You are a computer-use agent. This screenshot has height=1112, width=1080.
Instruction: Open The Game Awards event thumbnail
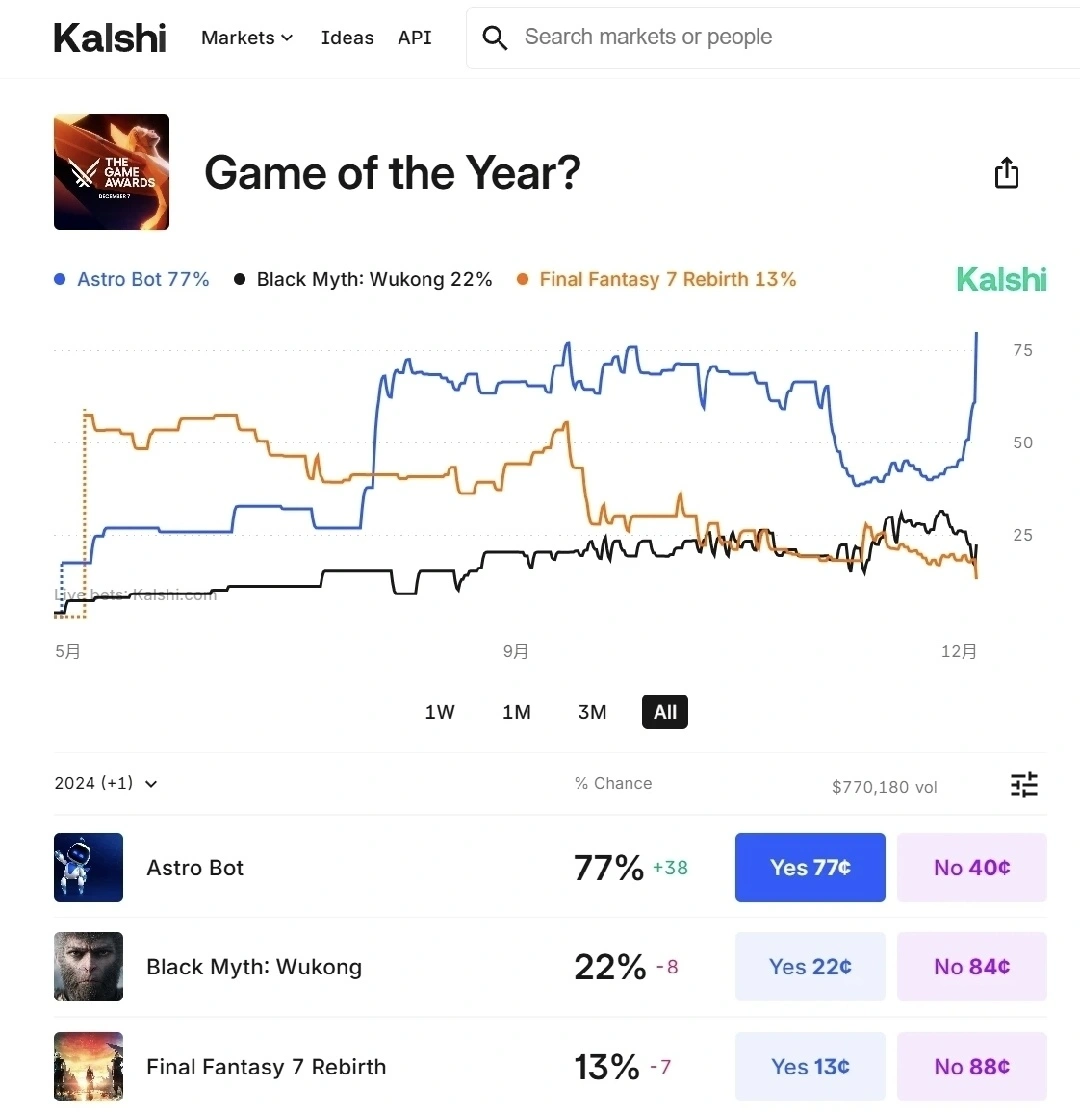pyautogui.click(x=111, y=172)
